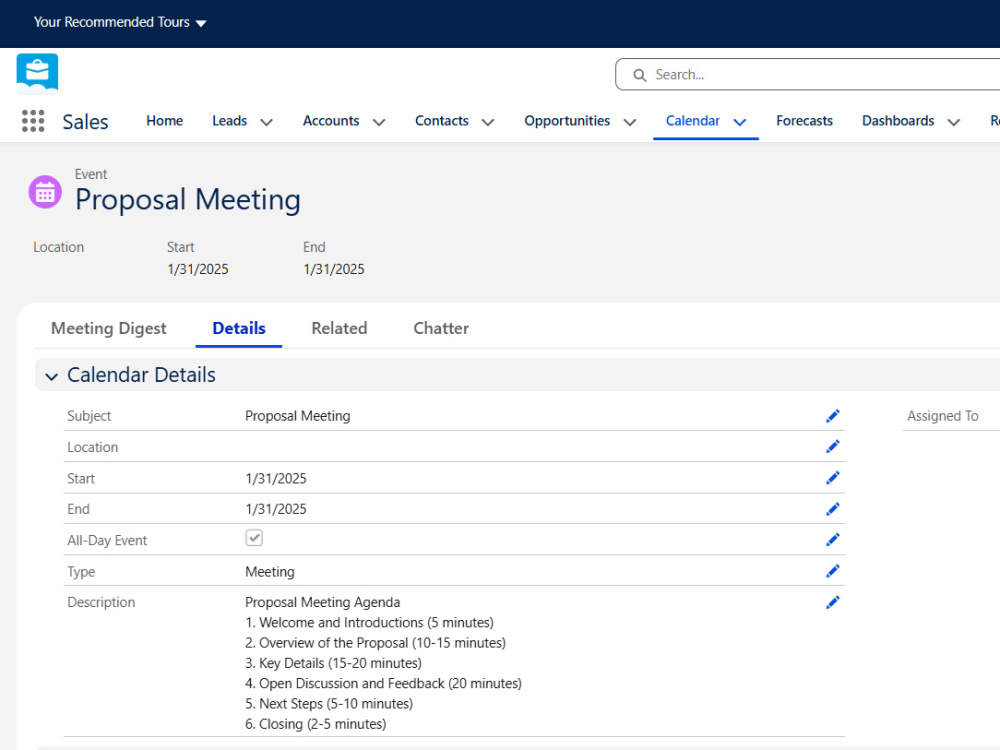The width and height of the screenshot is (1000, 750).
Task: Click 'Proposal Meeting Agenda' description line
Action: [323, 602]
